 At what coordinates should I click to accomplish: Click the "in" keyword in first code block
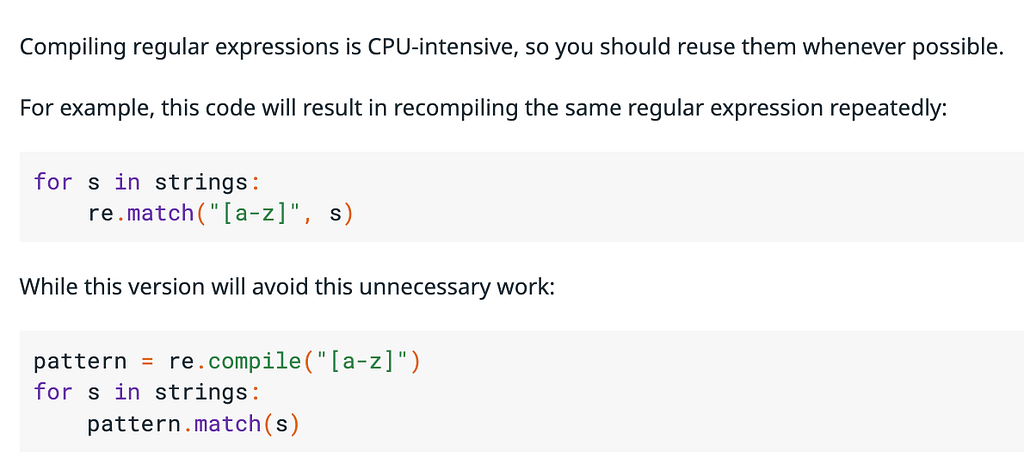tap(127, 181)
